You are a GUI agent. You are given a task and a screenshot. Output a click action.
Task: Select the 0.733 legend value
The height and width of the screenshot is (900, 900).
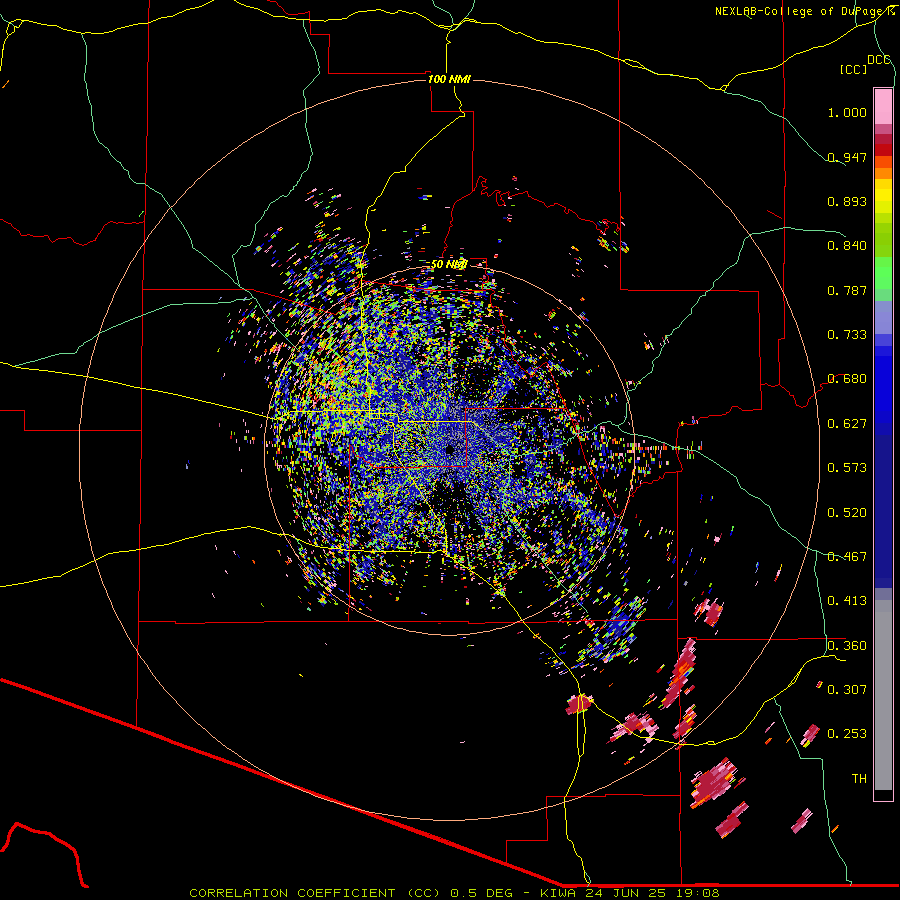(x=847, y=335)
